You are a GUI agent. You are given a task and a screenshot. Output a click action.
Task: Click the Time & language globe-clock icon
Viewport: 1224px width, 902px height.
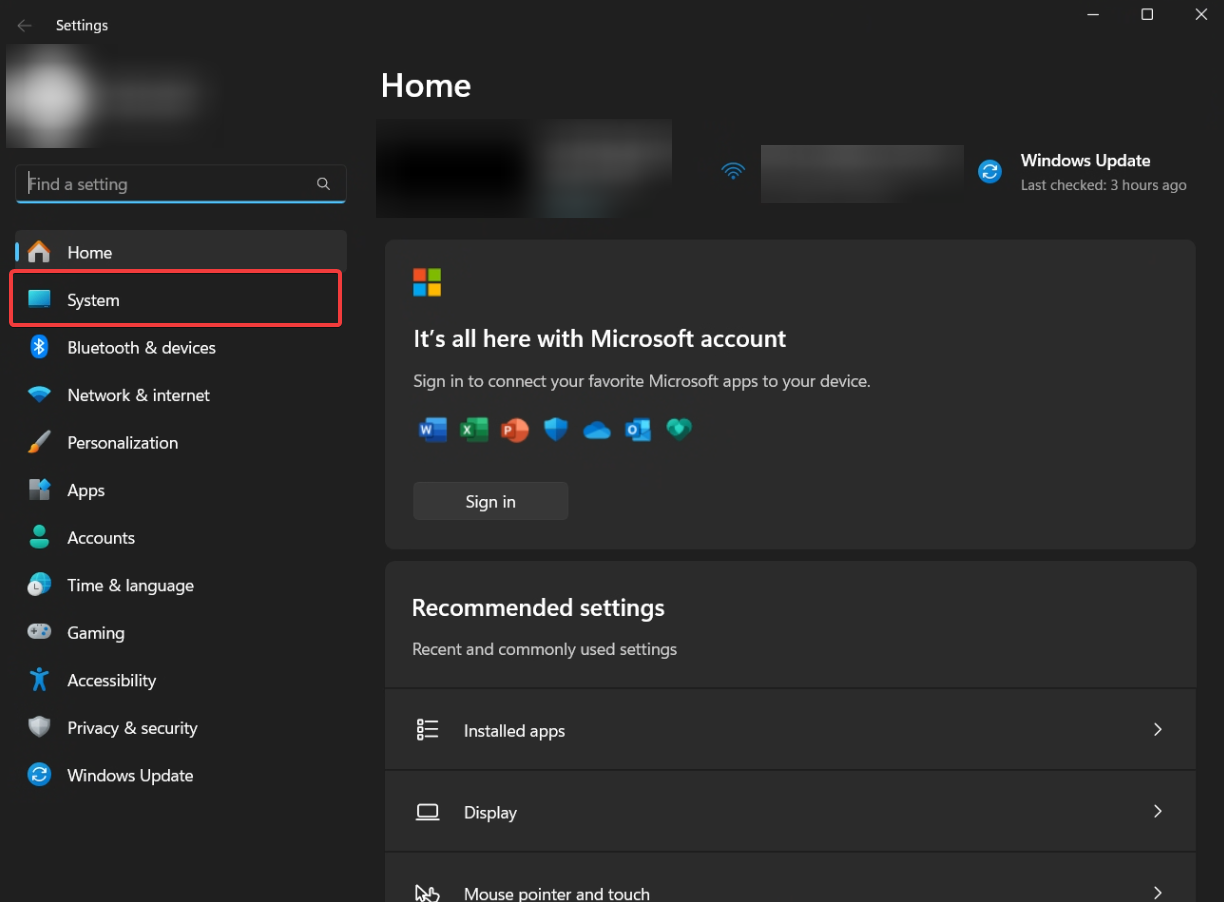point(39,585)
